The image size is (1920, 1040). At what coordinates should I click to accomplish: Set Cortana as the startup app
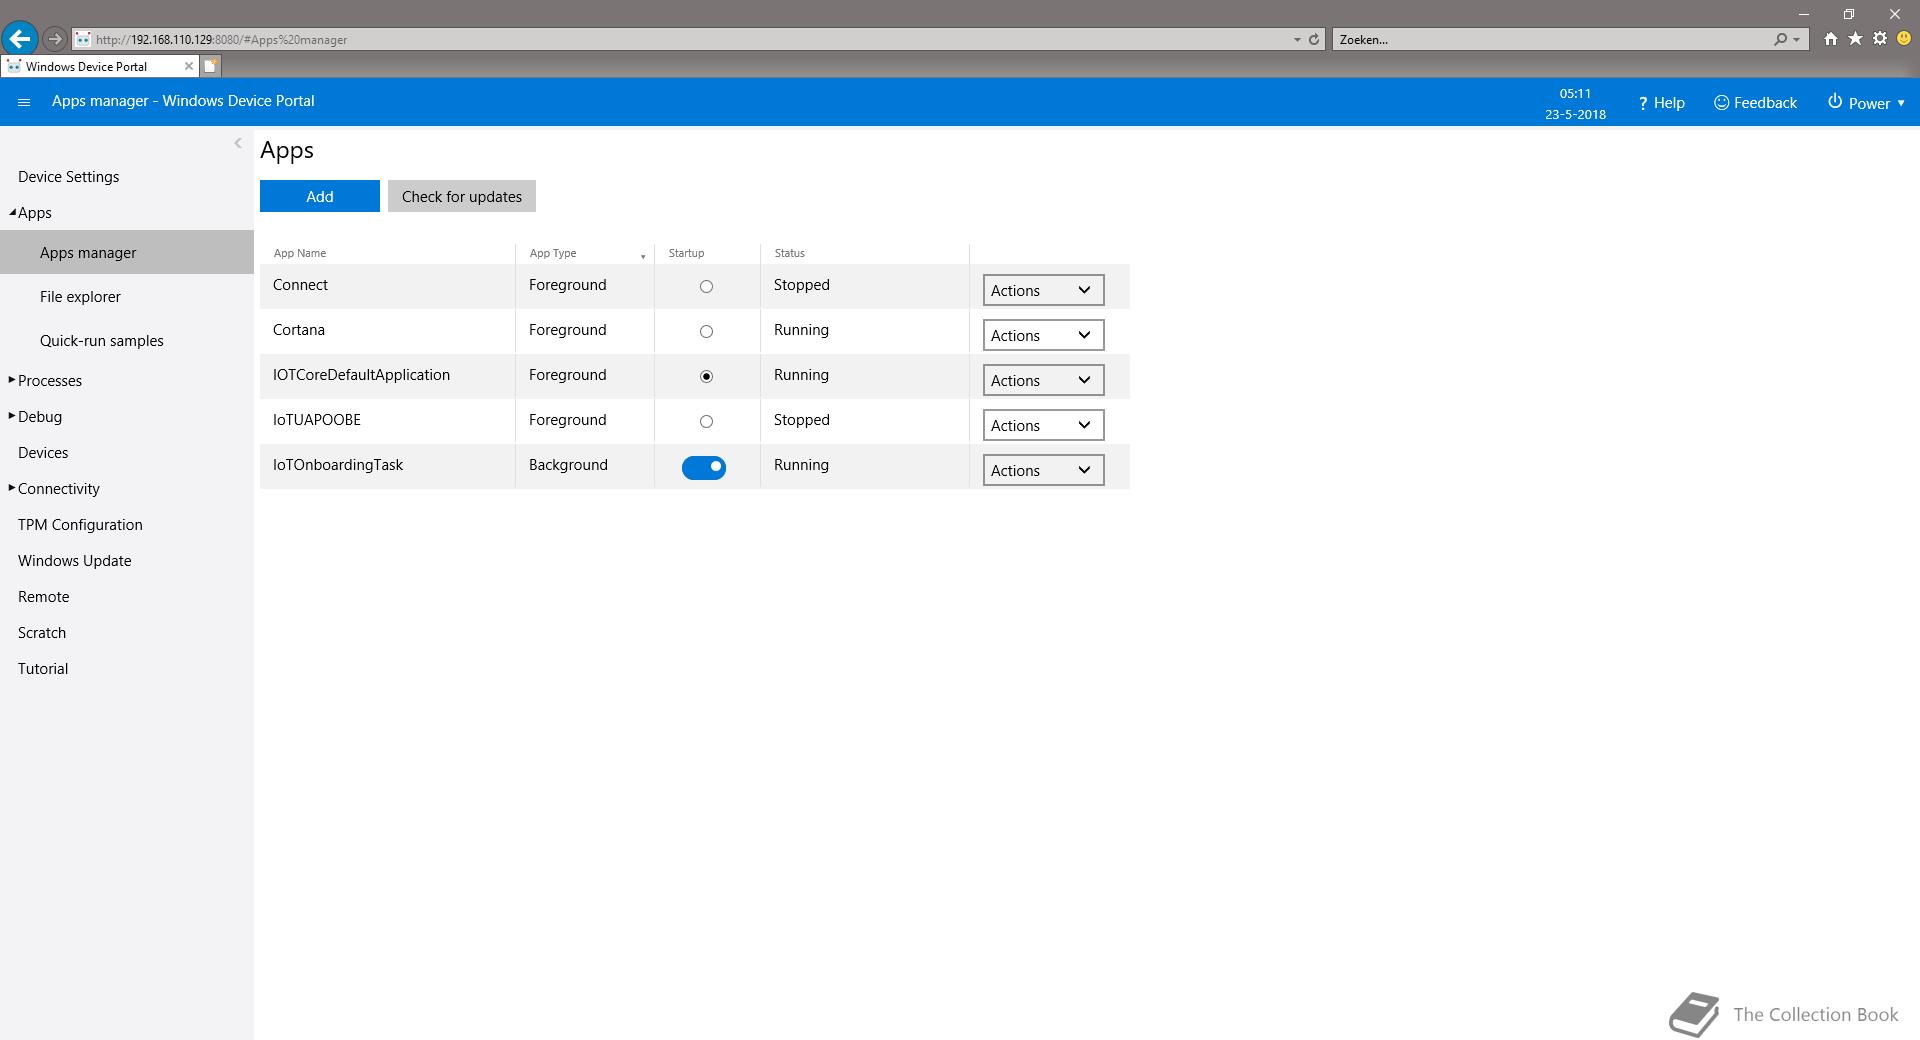[x=706, y=331]
